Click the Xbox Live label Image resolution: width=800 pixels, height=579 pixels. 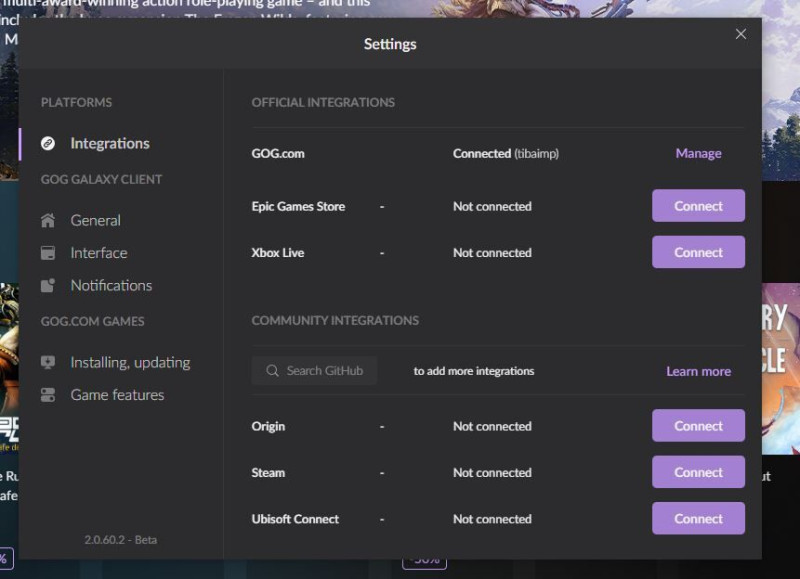(278, 253)
